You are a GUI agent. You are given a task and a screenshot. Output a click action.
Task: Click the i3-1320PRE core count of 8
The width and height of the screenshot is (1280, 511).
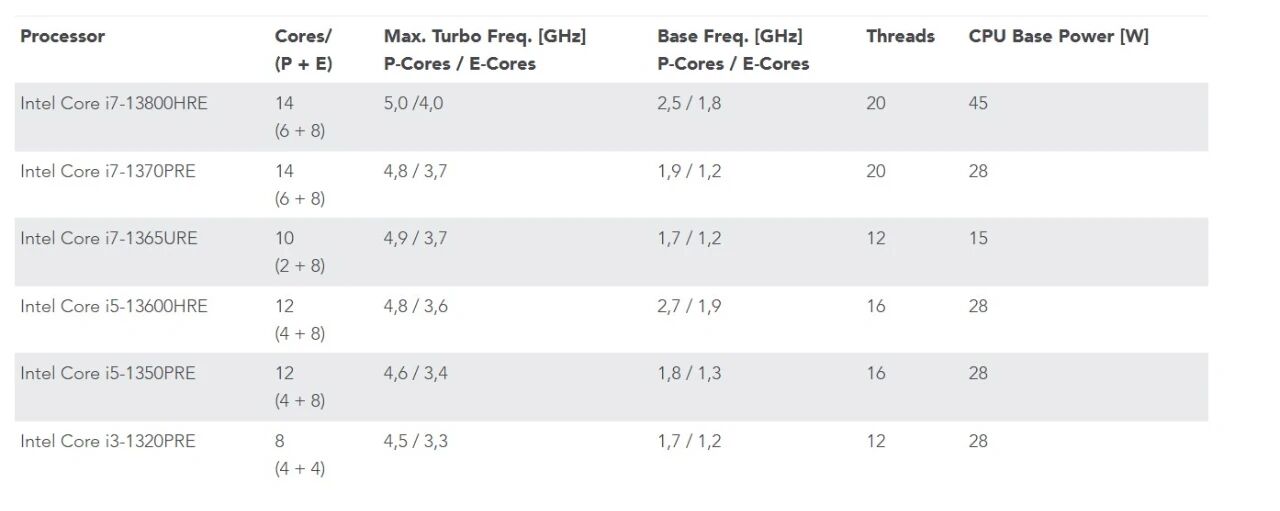[x=280, y=441]
